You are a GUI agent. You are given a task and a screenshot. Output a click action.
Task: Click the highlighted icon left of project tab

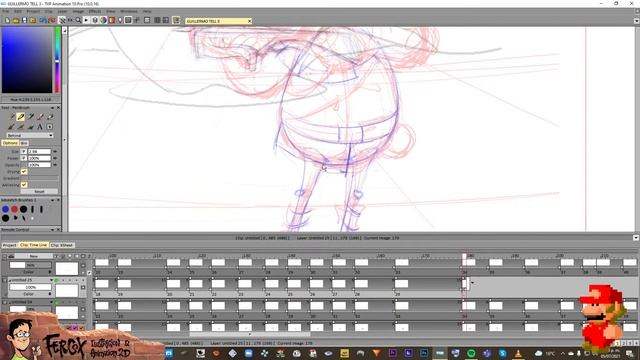point(176,20)
